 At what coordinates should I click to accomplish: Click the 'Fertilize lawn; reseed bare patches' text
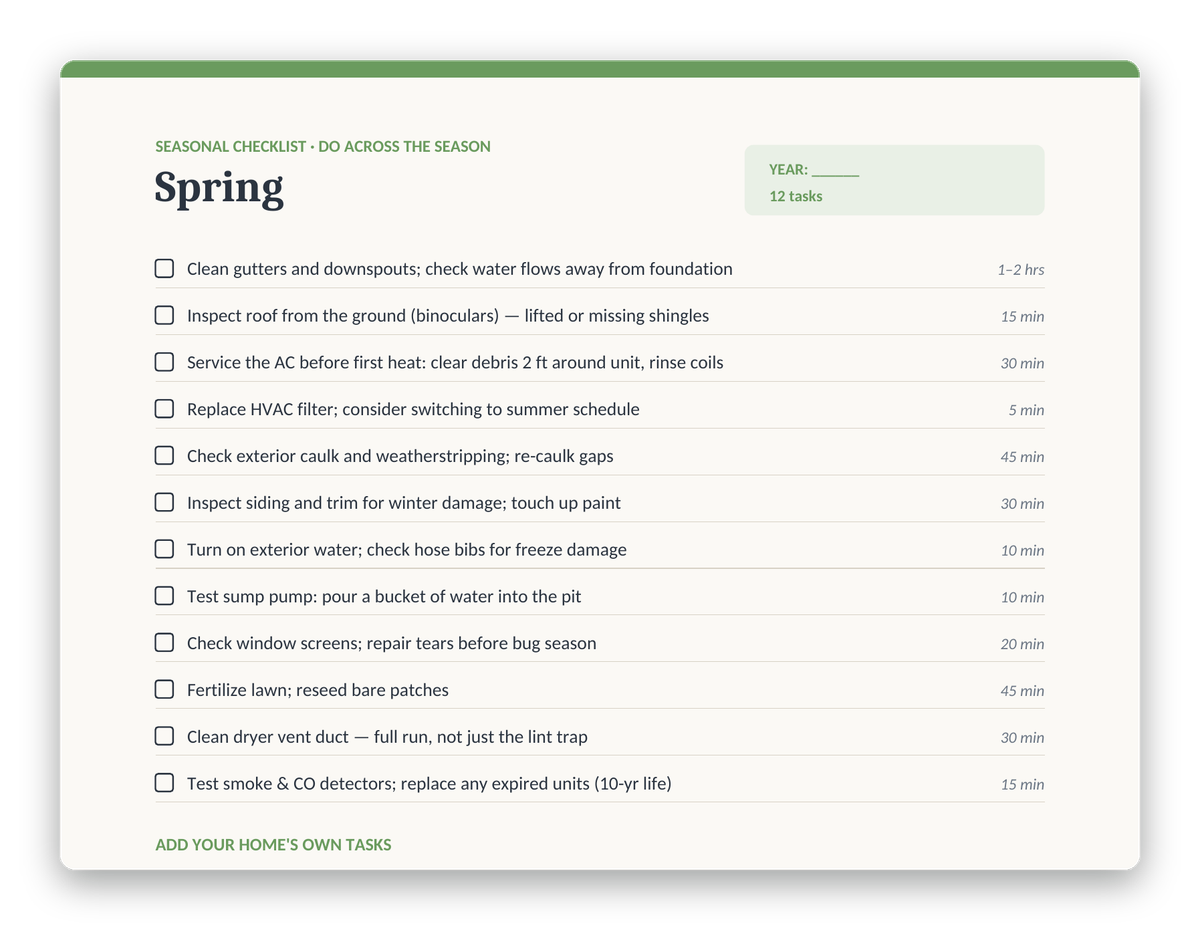318,690
